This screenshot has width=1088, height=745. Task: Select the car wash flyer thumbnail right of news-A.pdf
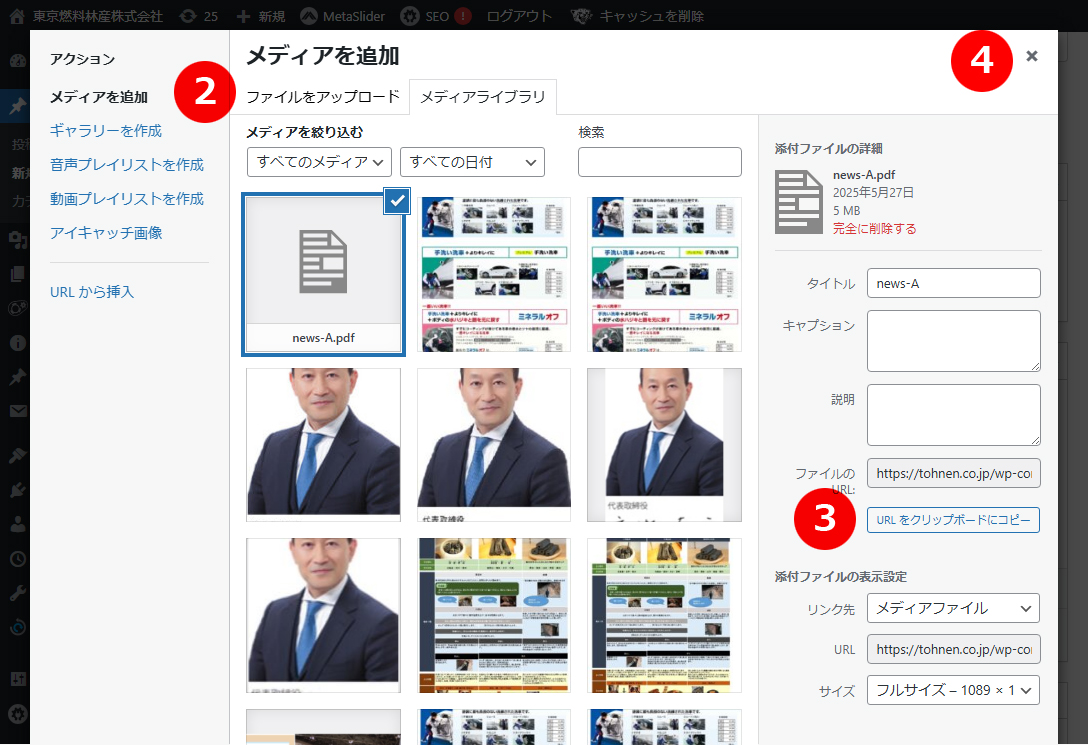pos(493,275)
